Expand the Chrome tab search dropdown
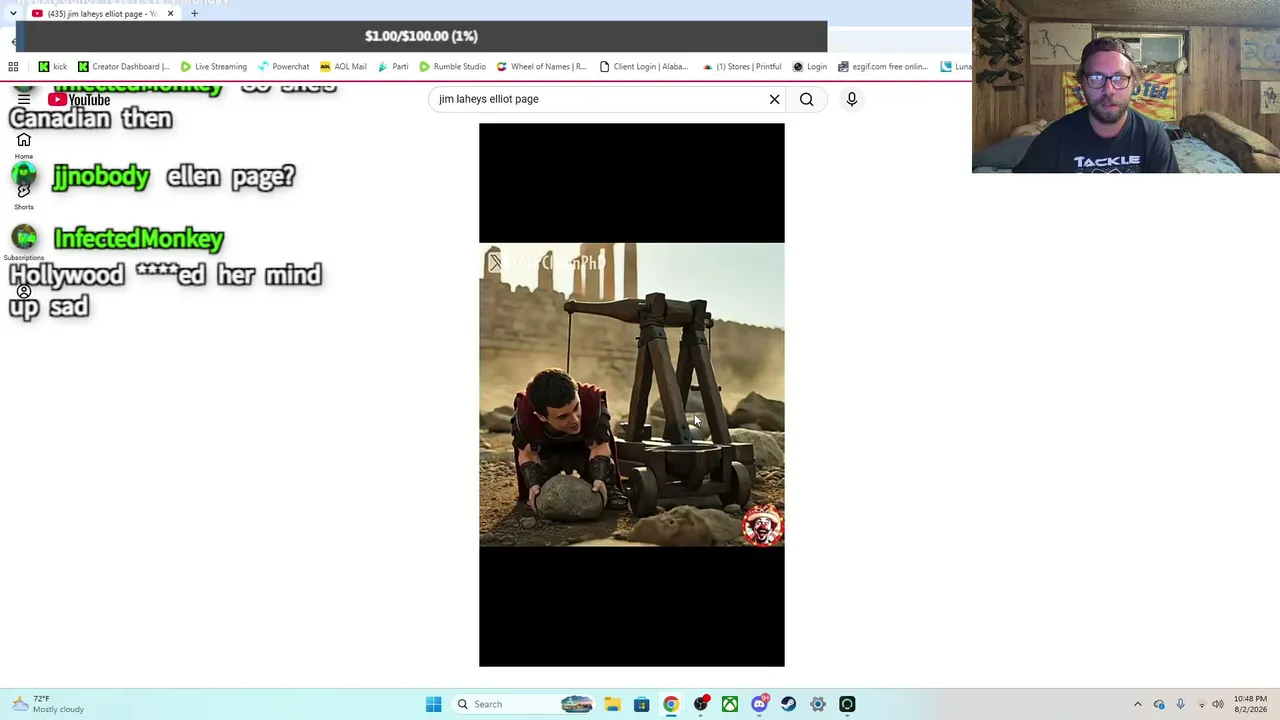This screenshot has width=1280, height=720. (12, 14)
